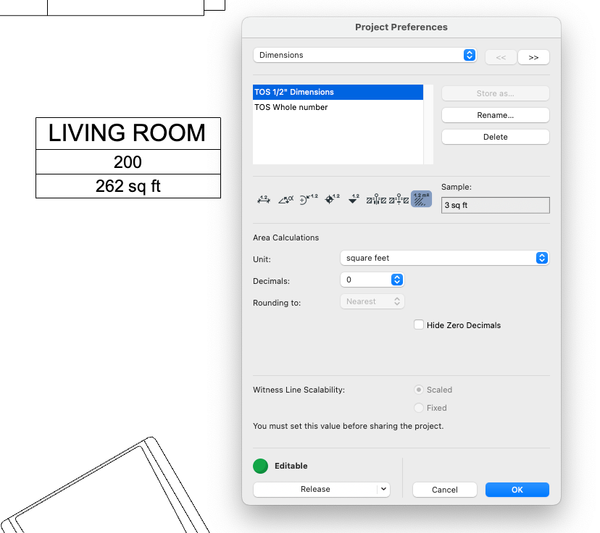Select the Level Dimensions type icon
The image size is (600, 533).
coord(332,199)
